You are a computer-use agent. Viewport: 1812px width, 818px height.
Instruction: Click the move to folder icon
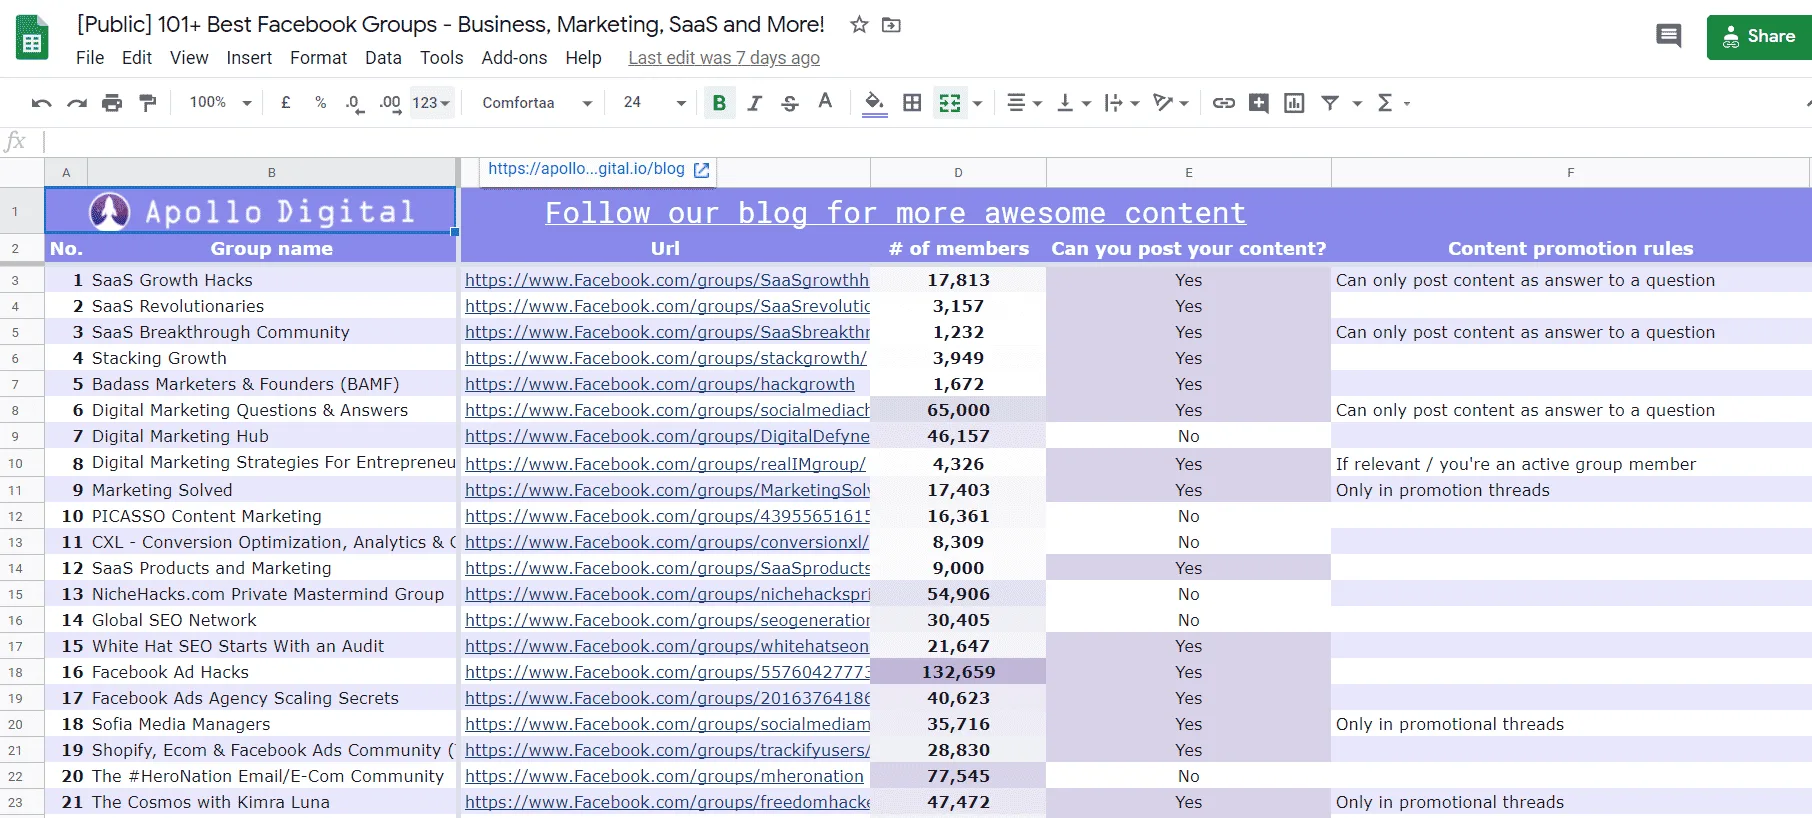click(x=891, y=24)
